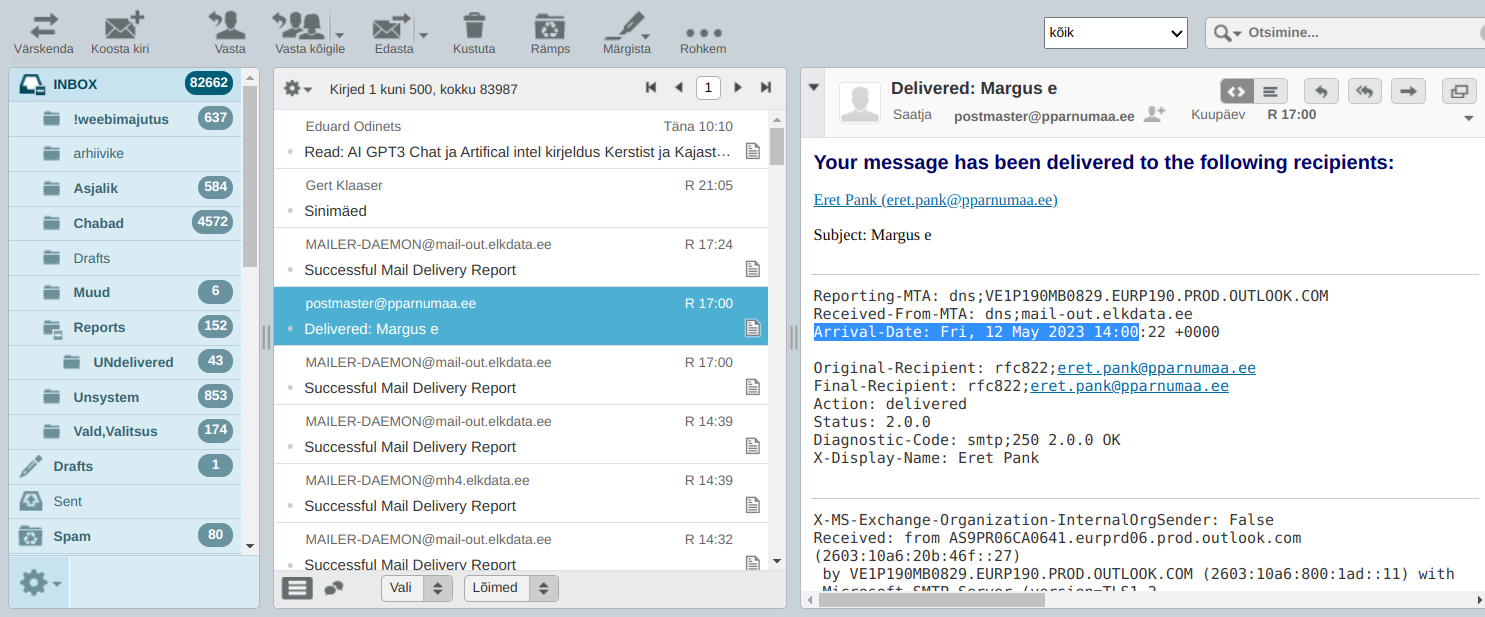Open the Sinimäed email from Gert Klaaser
This screenshot has width=1485, height=617.
520,199
